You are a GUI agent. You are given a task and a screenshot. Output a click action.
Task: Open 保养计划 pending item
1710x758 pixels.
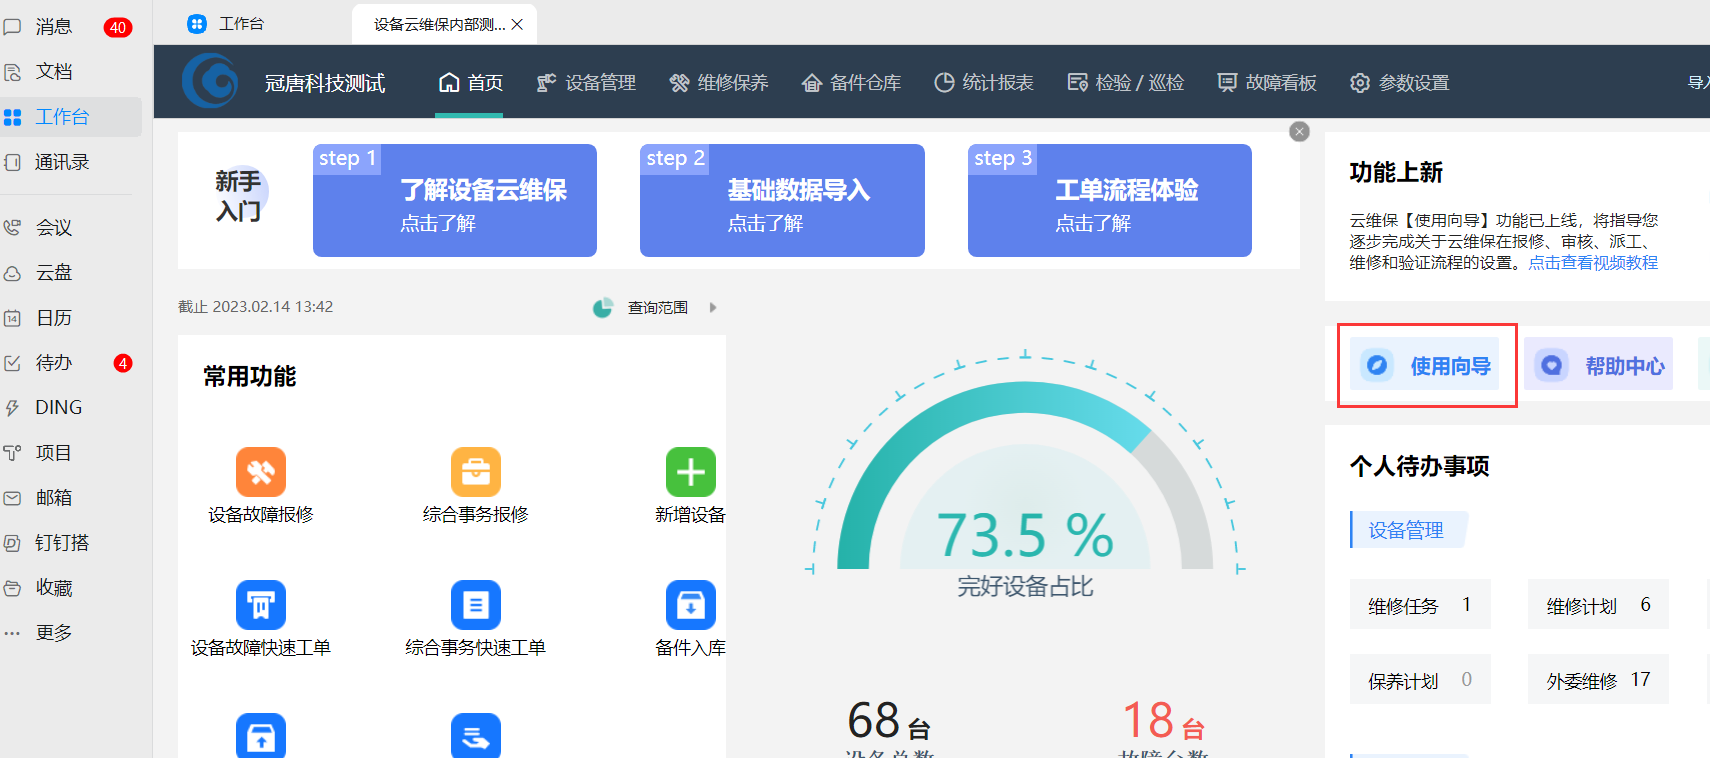[x=1420, y=680]
